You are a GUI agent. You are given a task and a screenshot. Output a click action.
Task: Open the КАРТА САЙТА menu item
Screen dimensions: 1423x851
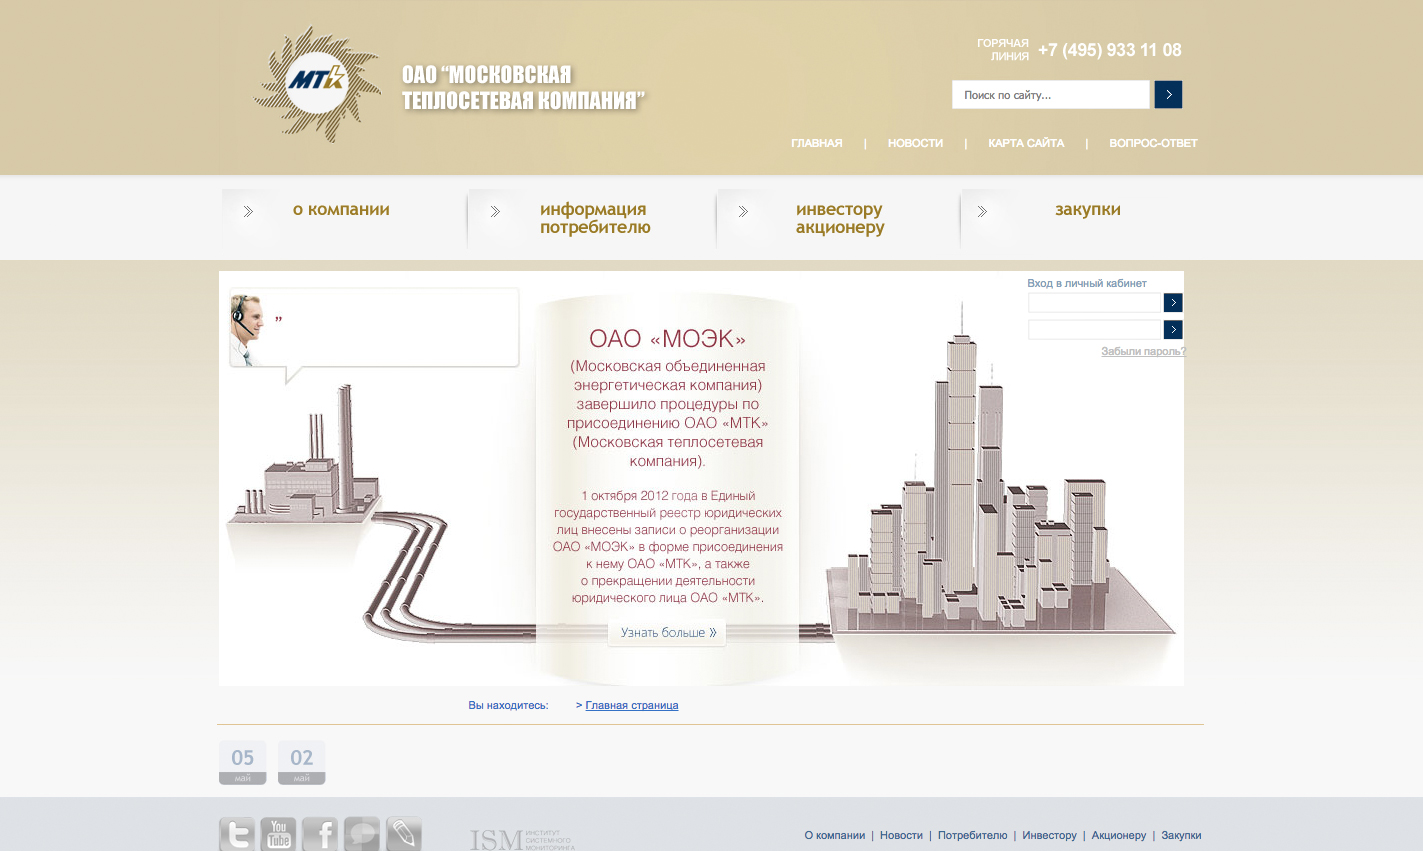pos(1026,143)
